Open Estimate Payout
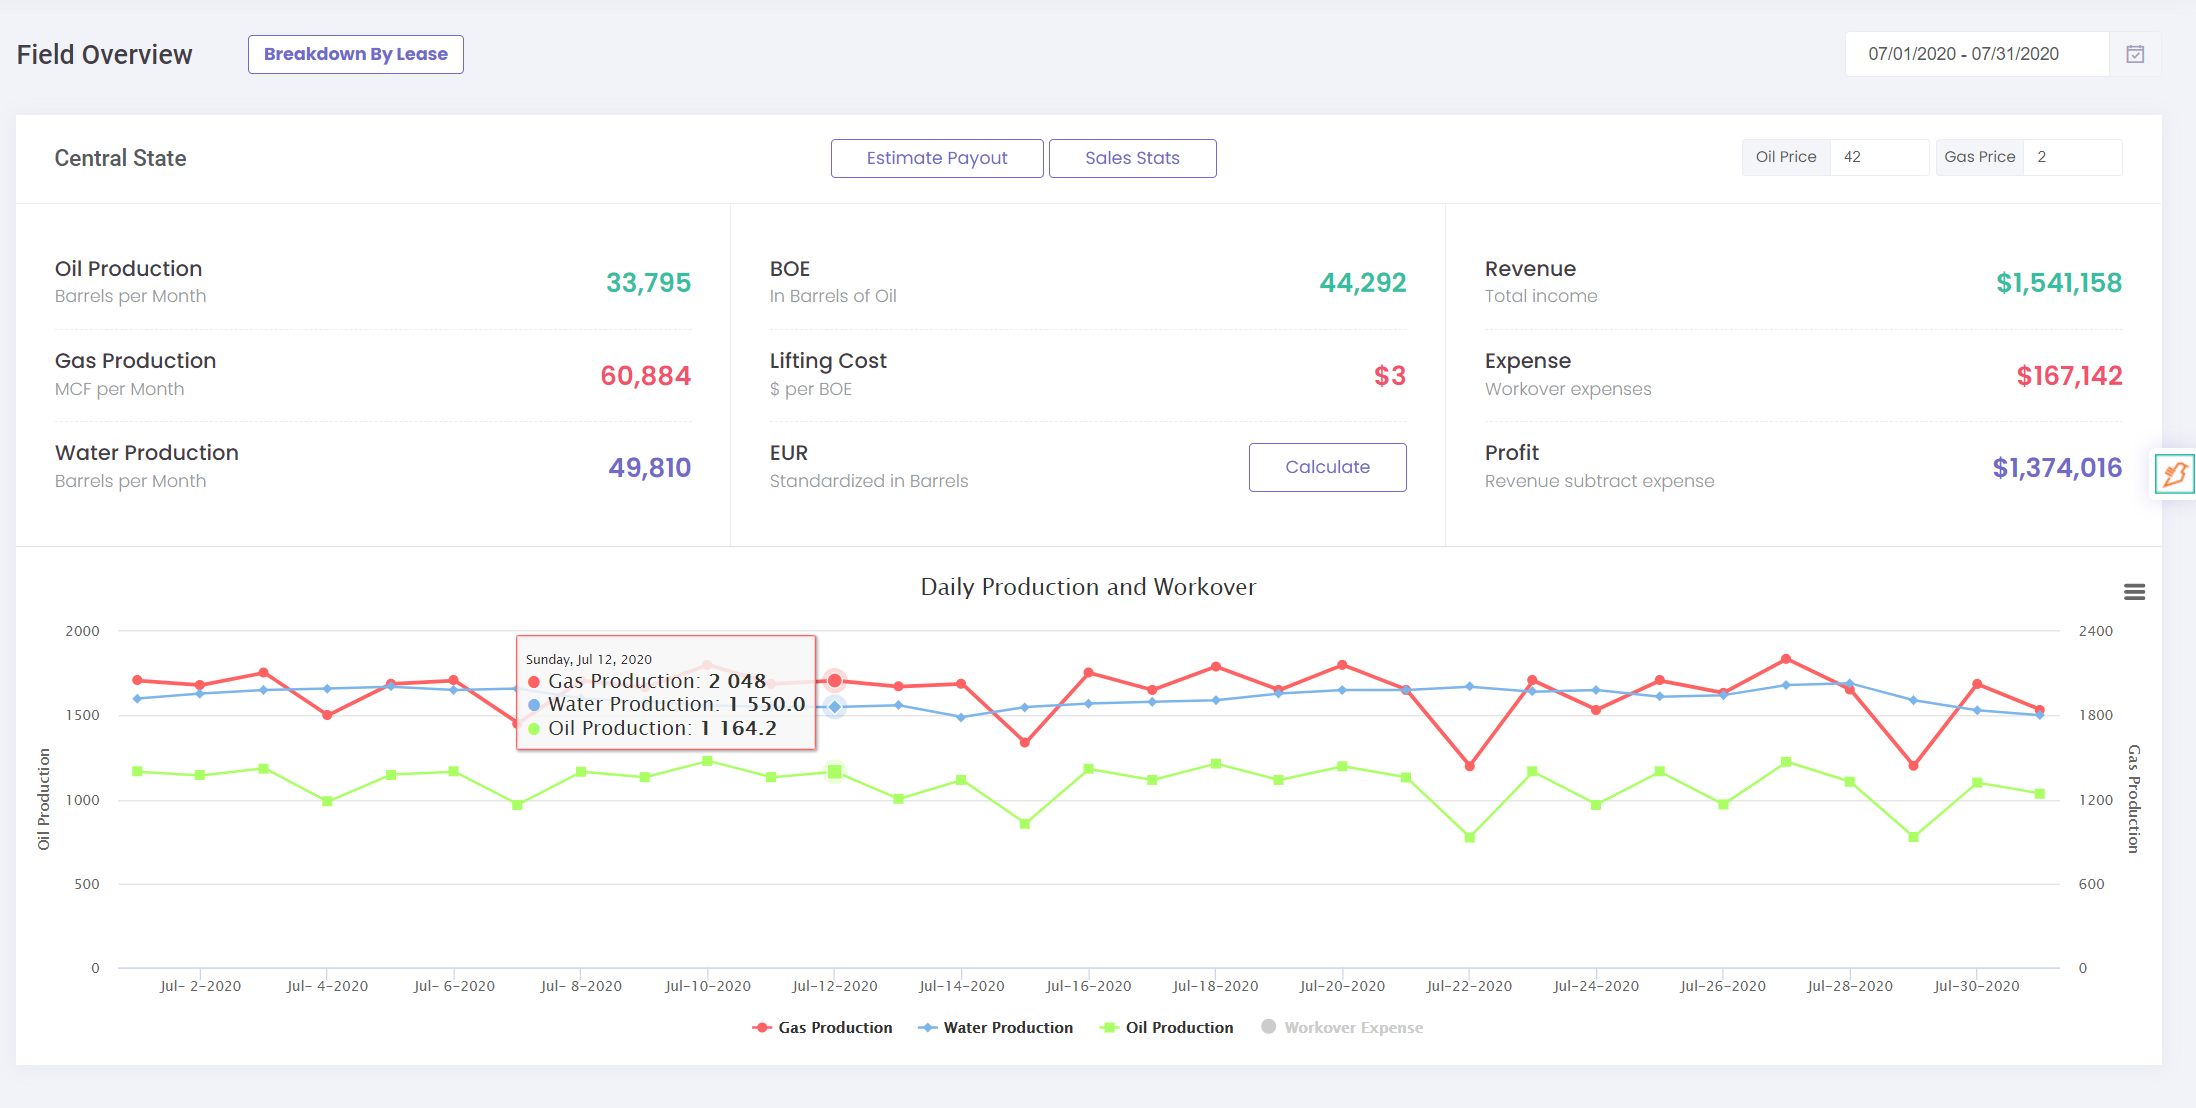 (x=936, y=158)
